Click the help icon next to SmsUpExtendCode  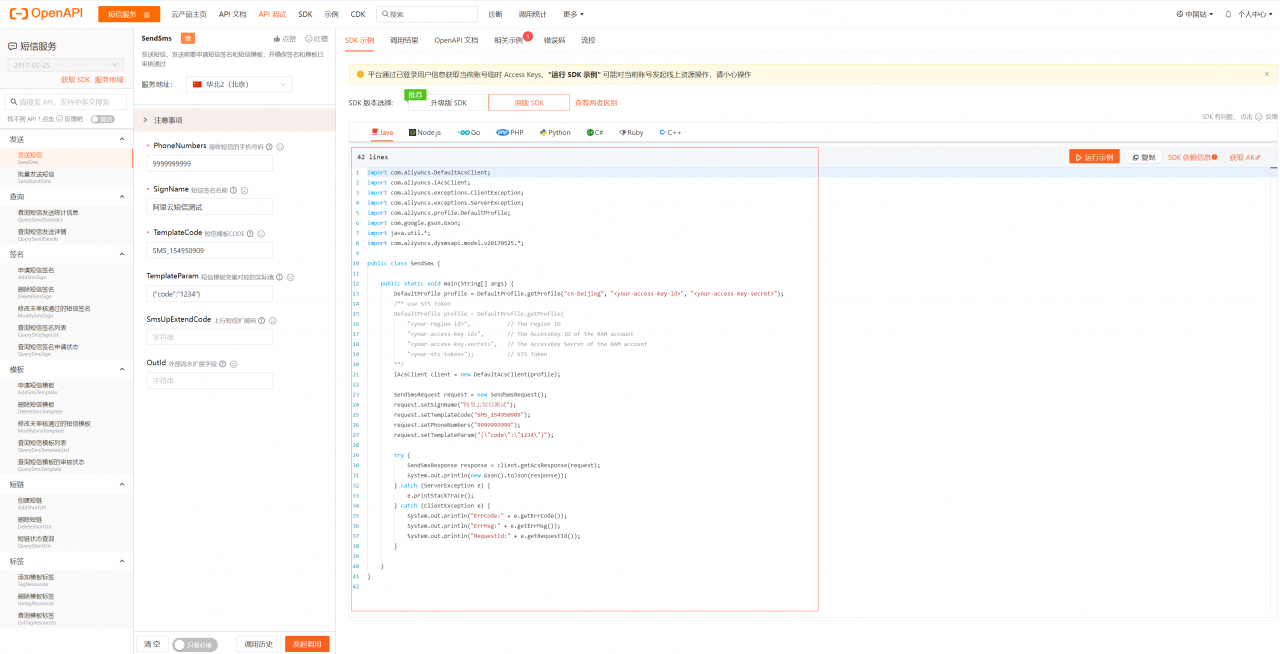pos(260,320)
